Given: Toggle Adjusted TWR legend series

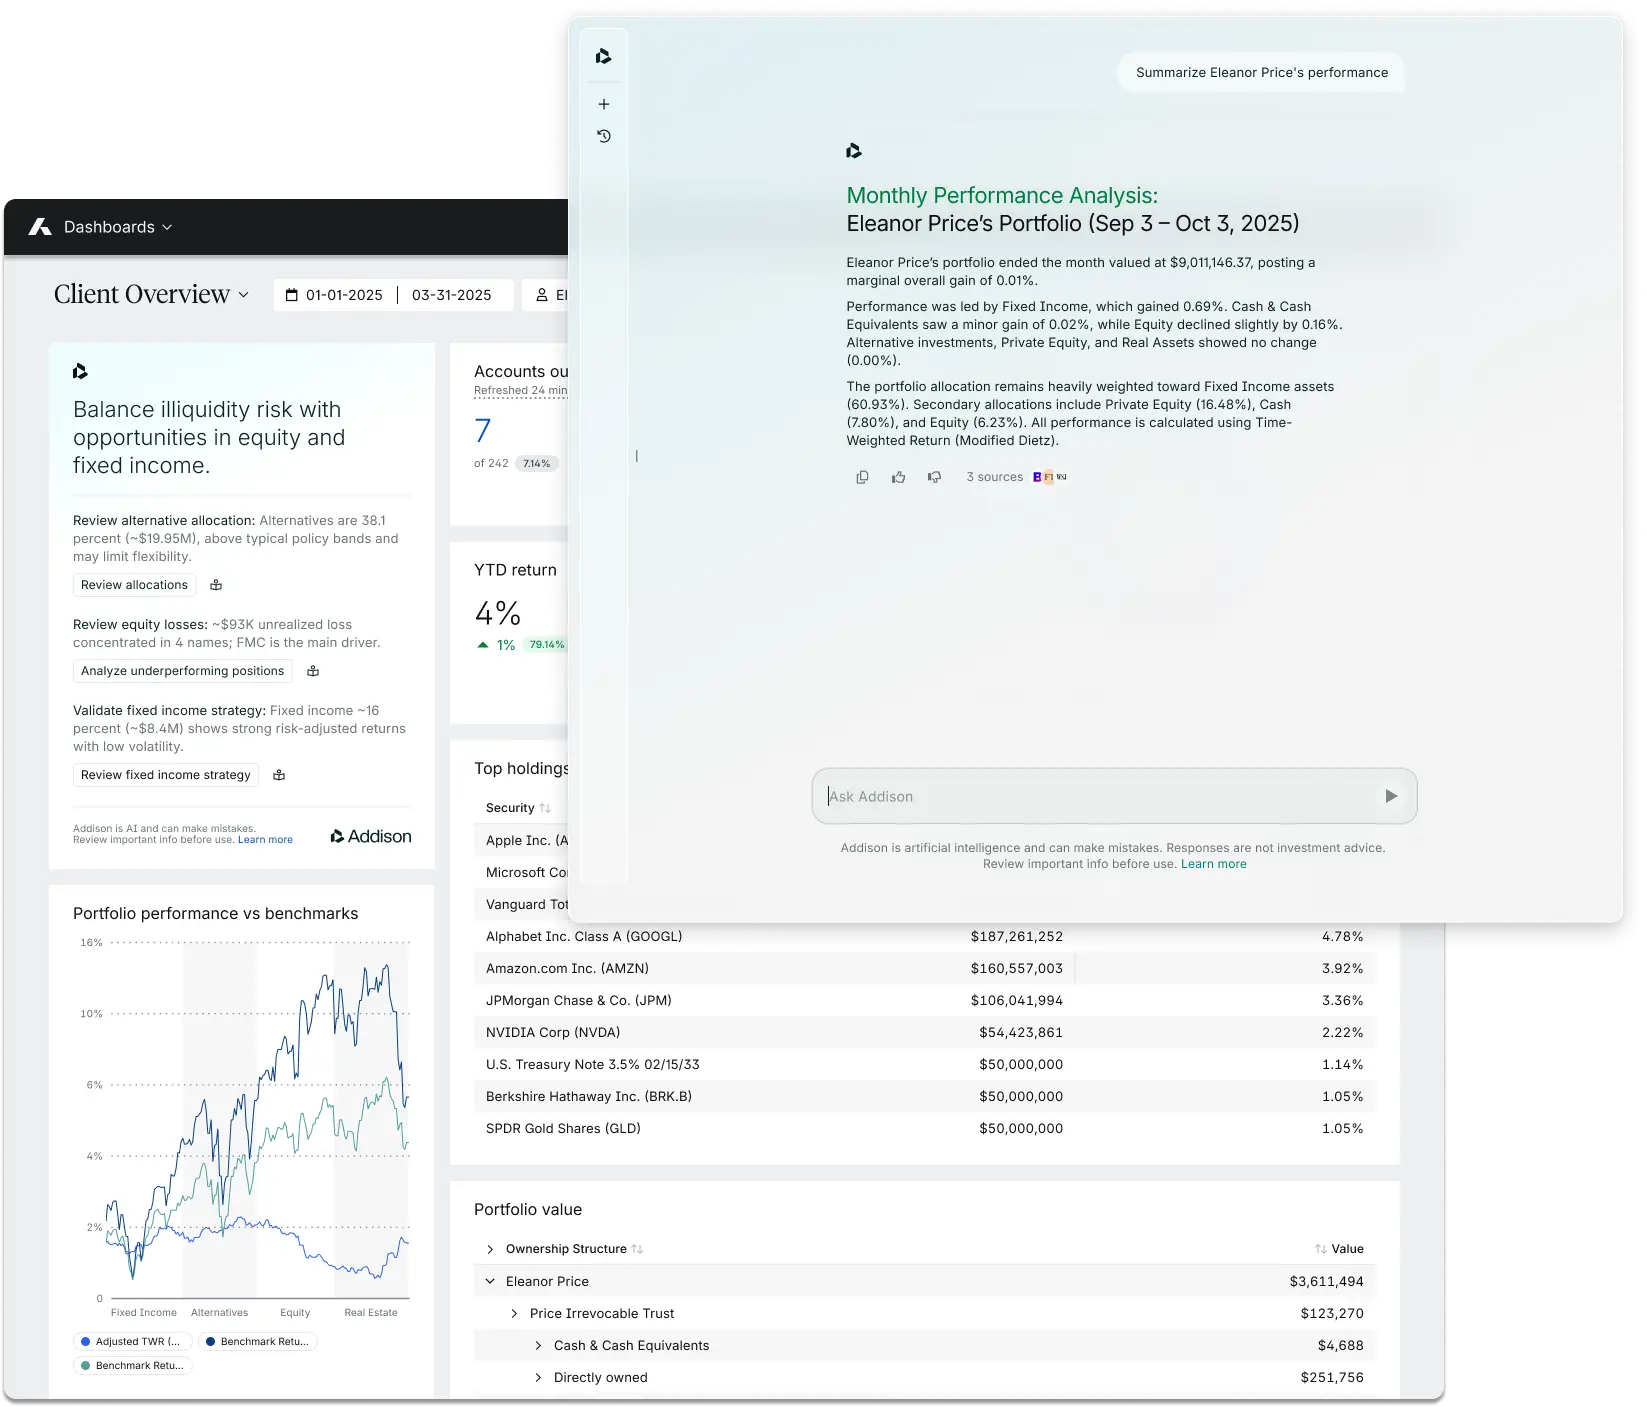Looking at the screenshot, I should coord(131,1342).
